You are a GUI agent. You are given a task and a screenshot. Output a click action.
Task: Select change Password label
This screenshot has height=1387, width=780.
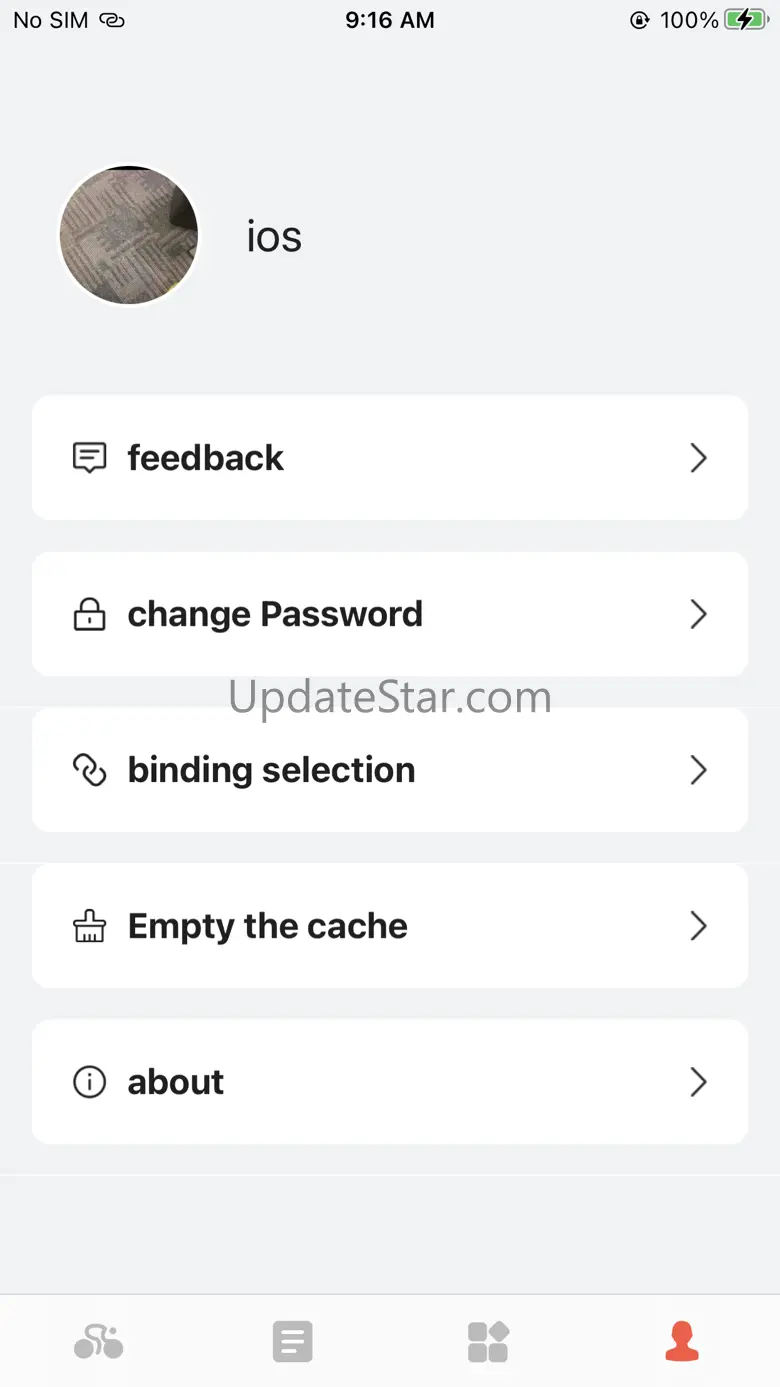tap(275, 614)
